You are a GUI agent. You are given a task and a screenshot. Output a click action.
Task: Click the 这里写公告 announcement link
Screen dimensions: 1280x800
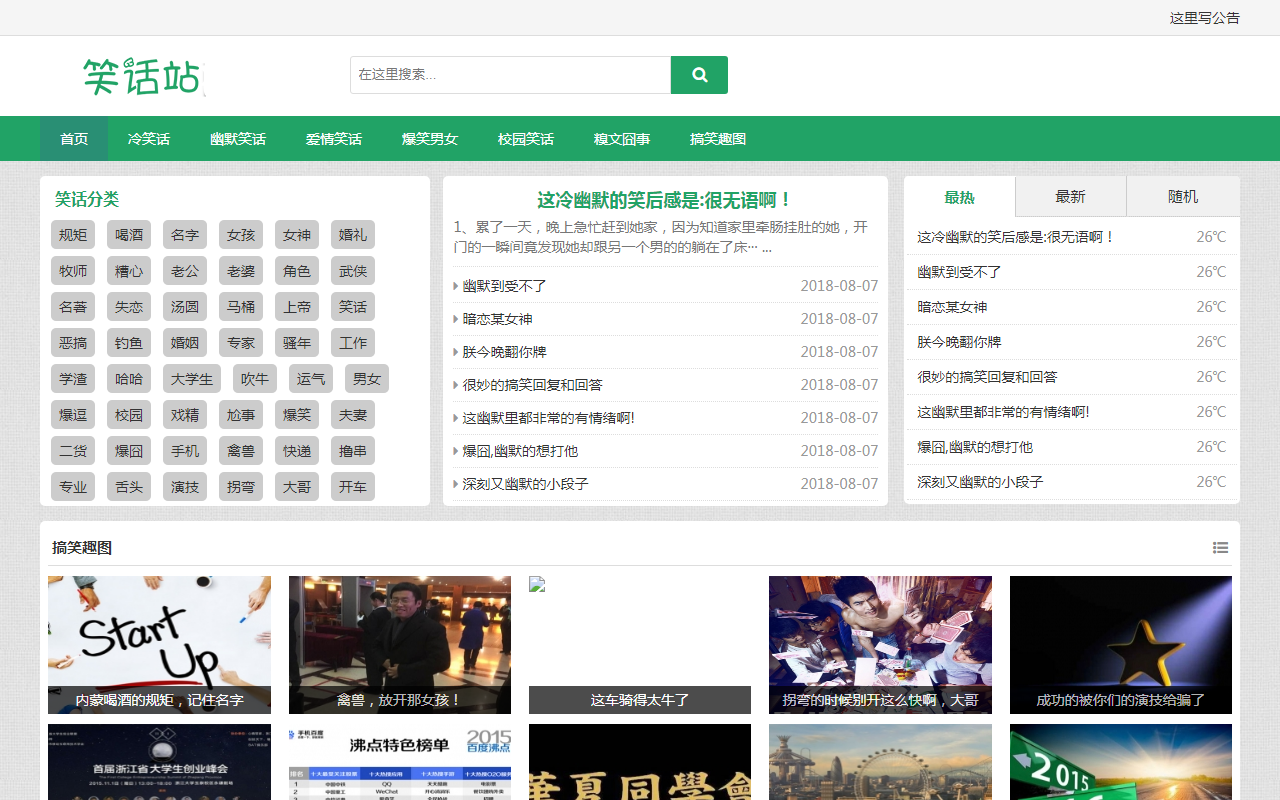pos(1205,18)
